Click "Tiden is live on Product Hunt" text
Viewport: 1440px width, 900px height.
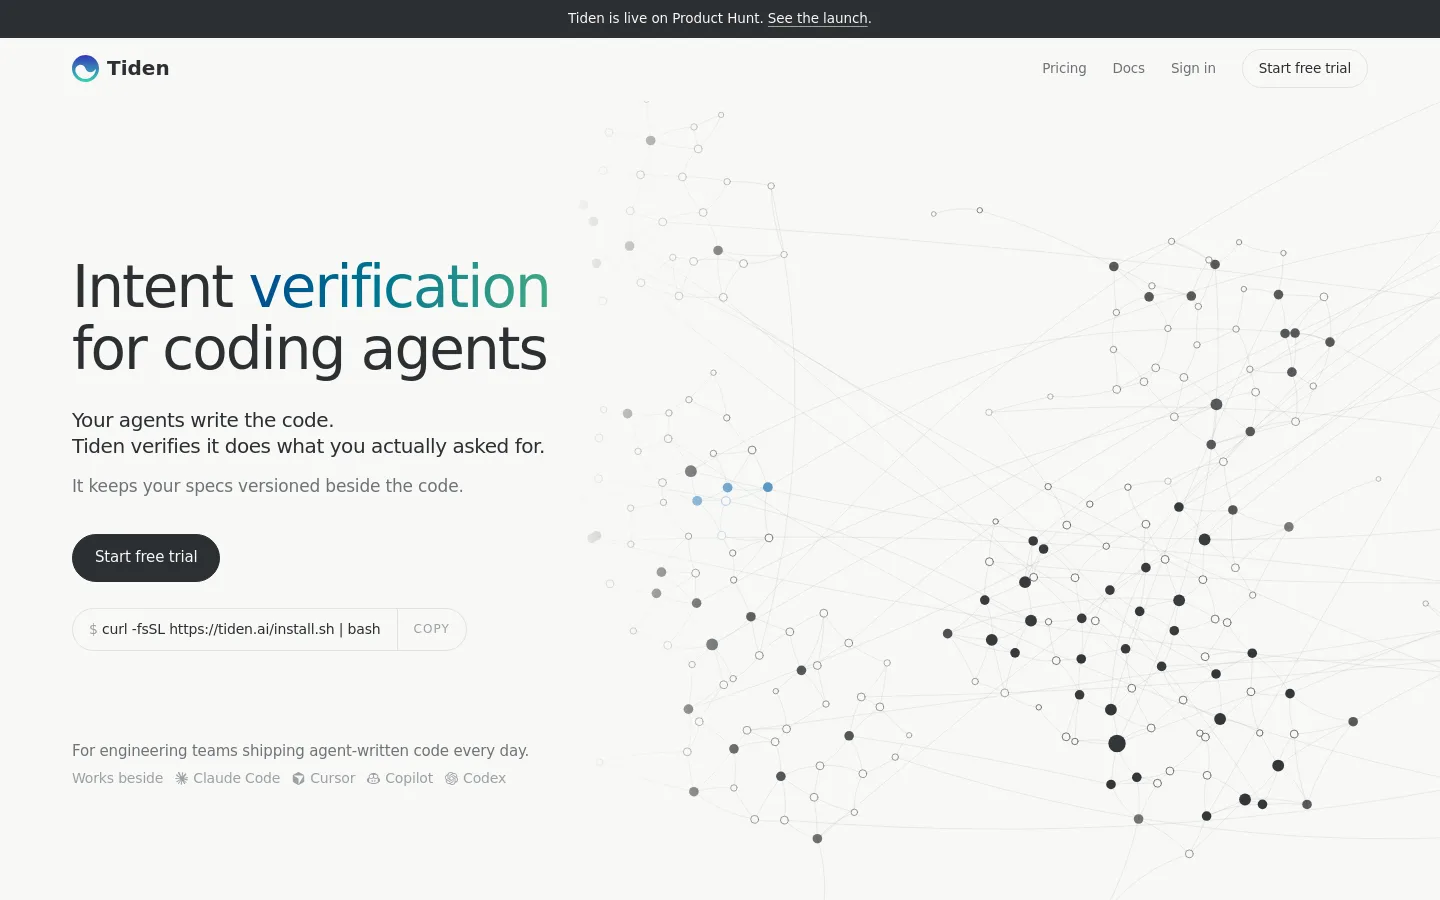(x=664, y=18)
